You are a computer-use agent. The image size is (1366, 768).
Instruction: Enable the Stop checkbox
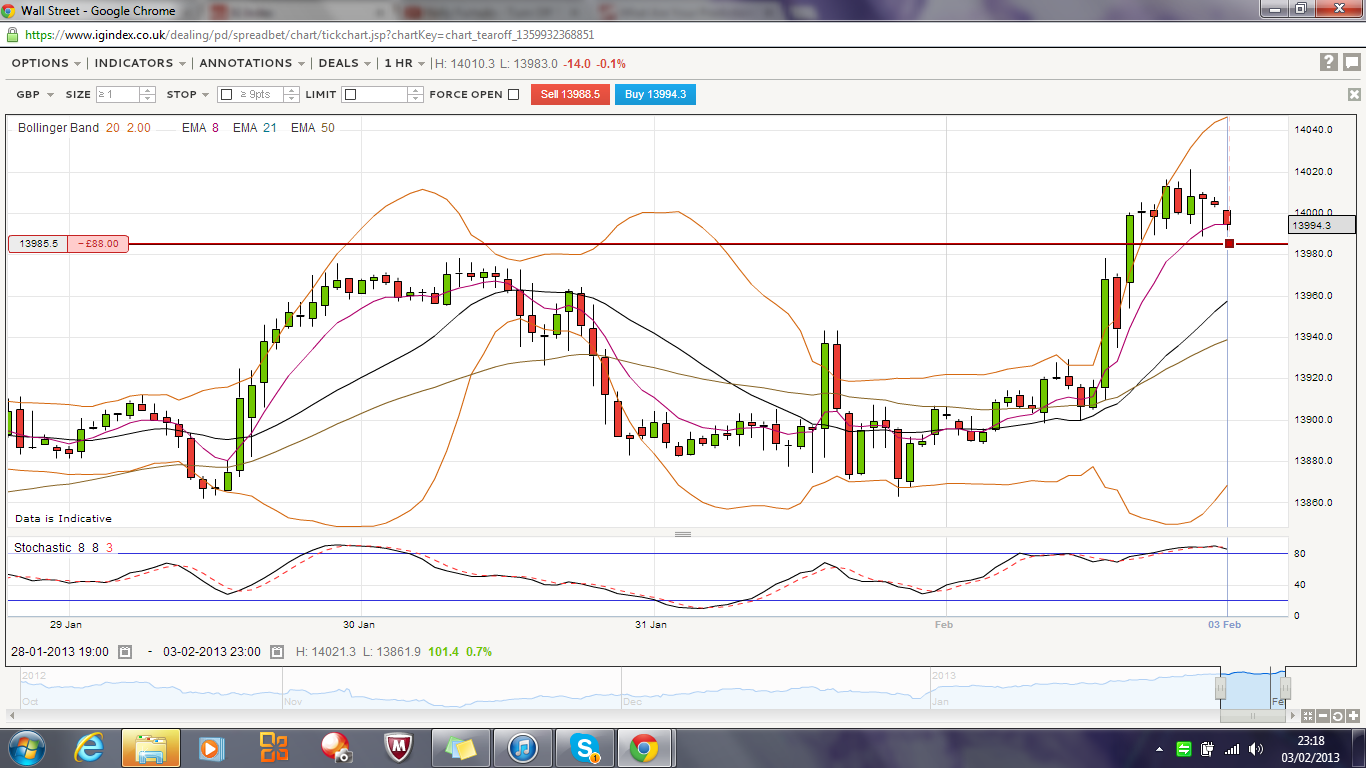(226, 95)
